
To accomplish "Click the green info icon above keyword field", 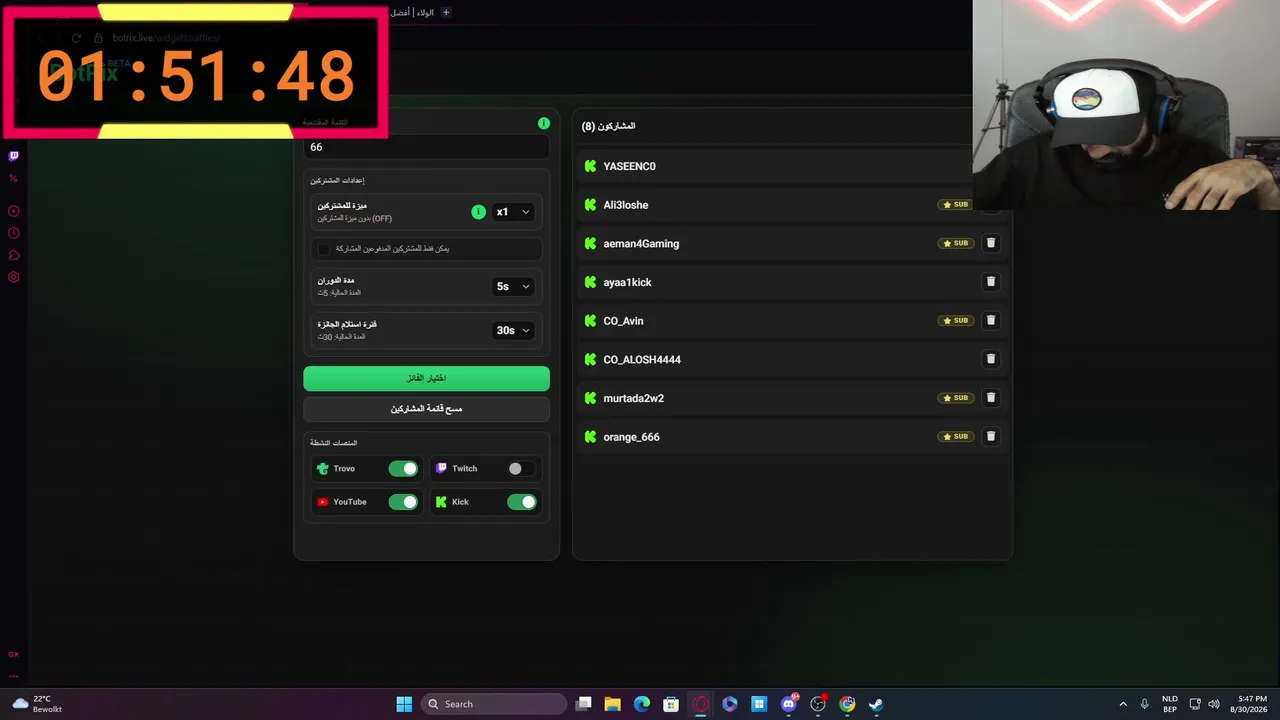I will (x=544, y=123).
